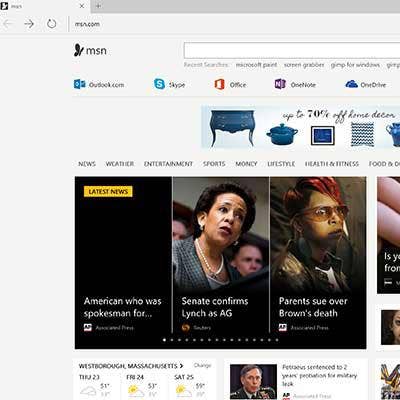
Task: Expand the Westborough, Massachusetts weather location
Action: point(131,366)
